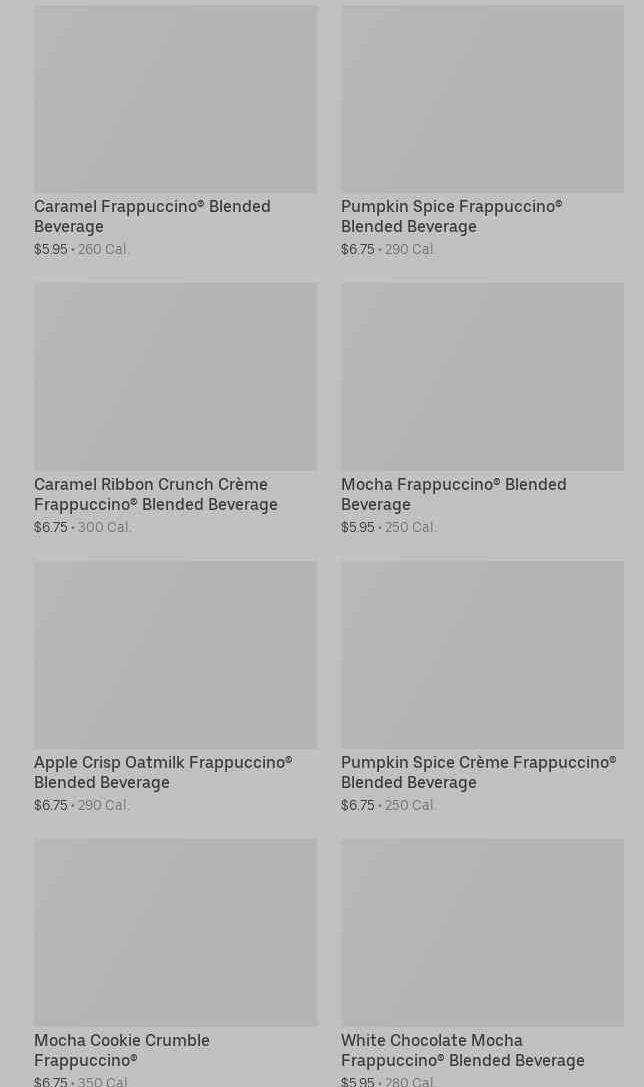Click the Mocha Frappuccino product image
644x1087 pixels.
pos(482,376)
